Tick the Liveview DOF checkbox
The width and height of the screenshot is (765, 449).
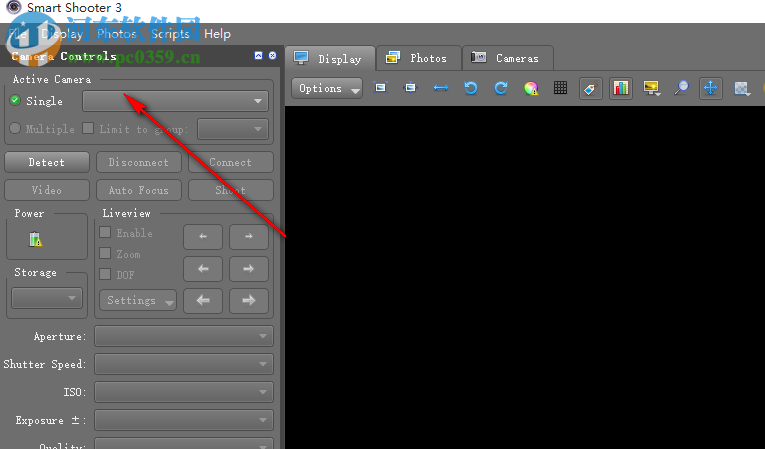pos(105,274)
